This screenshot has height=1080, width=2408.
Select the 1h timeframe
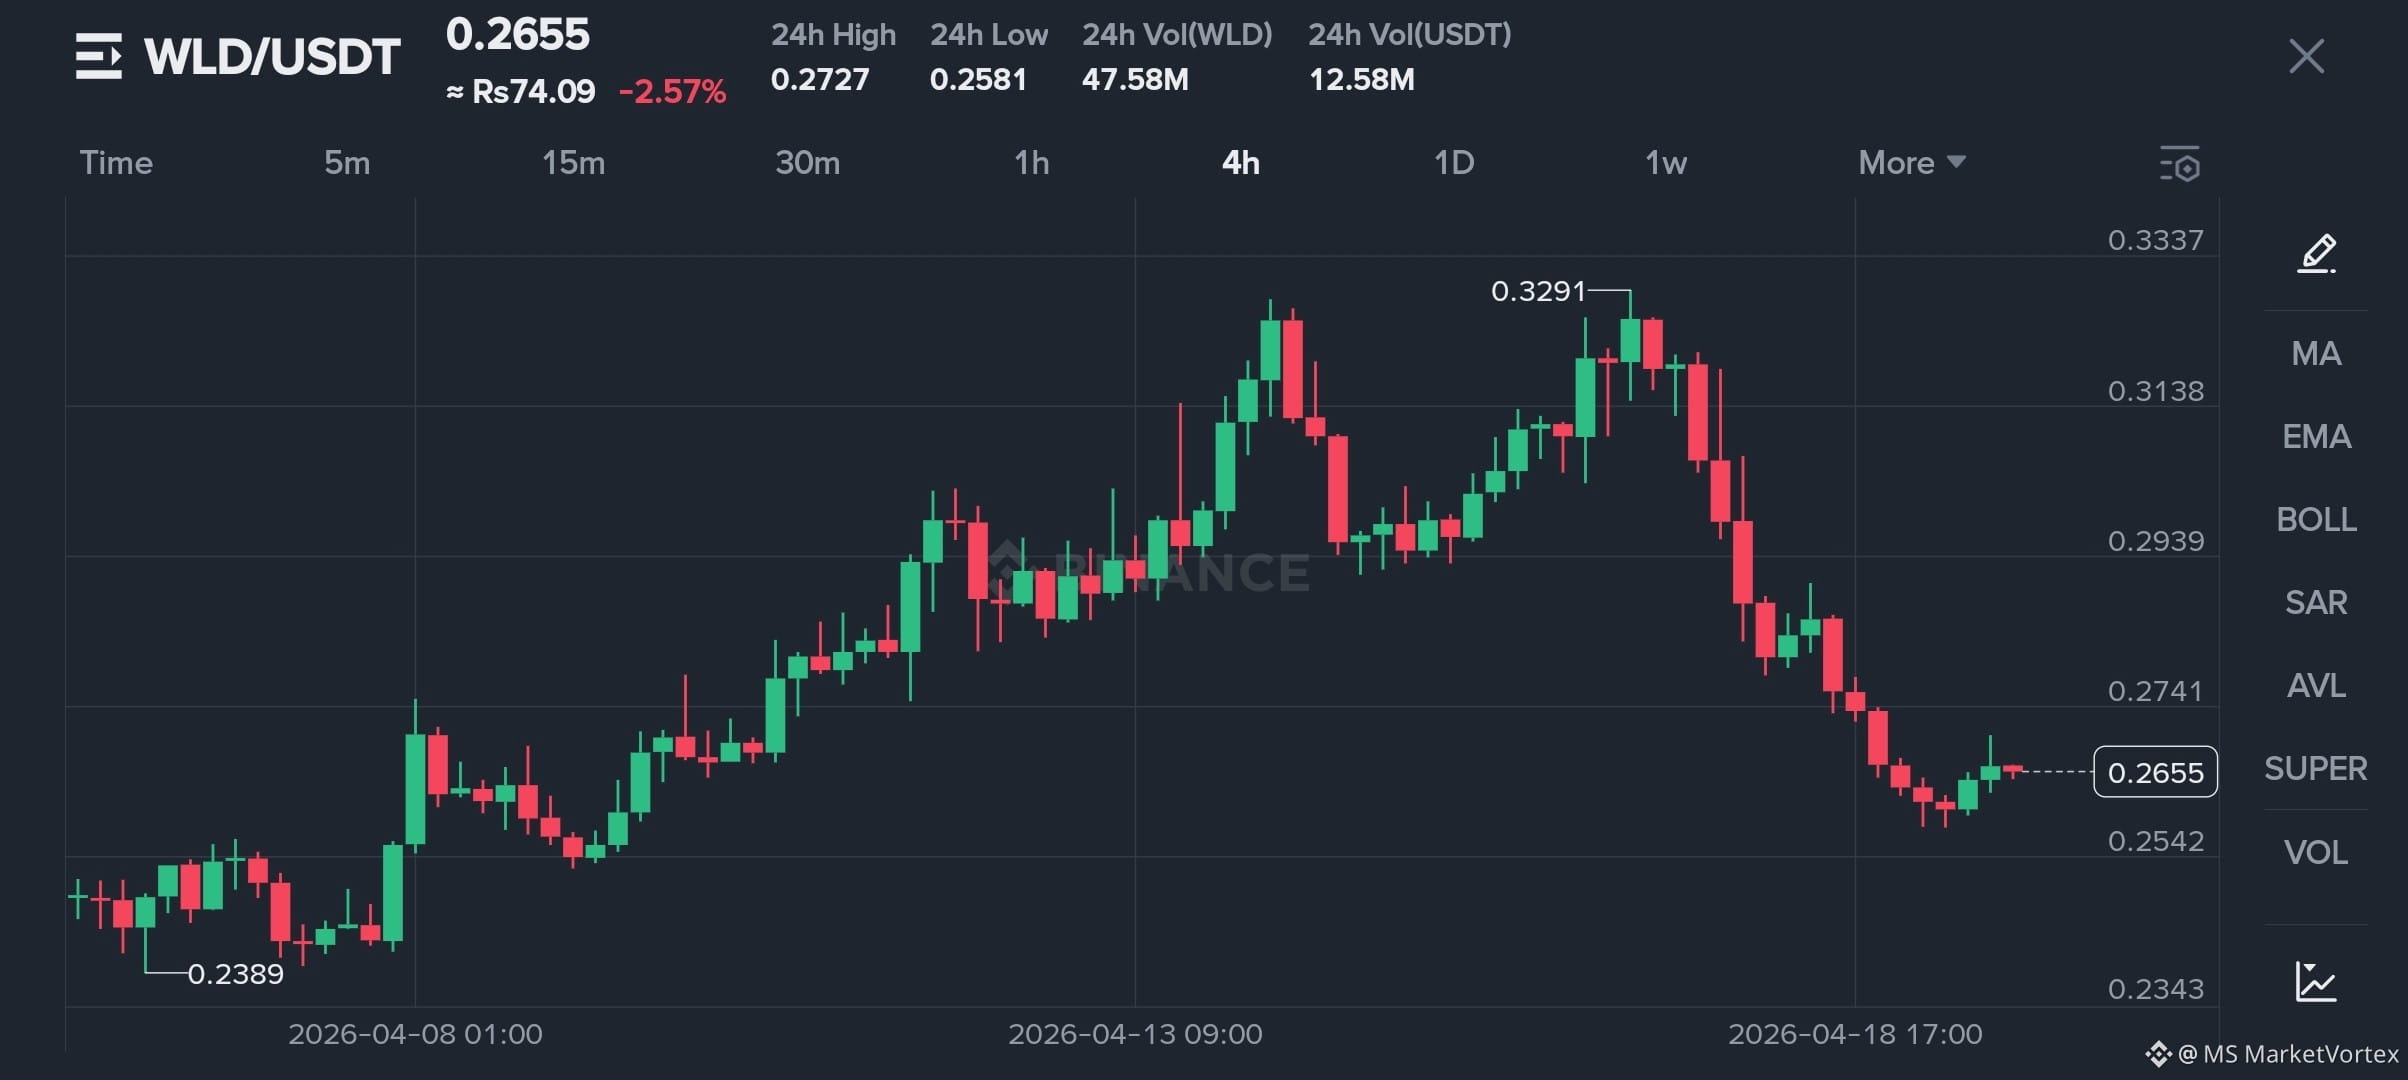pos(1032,163)
